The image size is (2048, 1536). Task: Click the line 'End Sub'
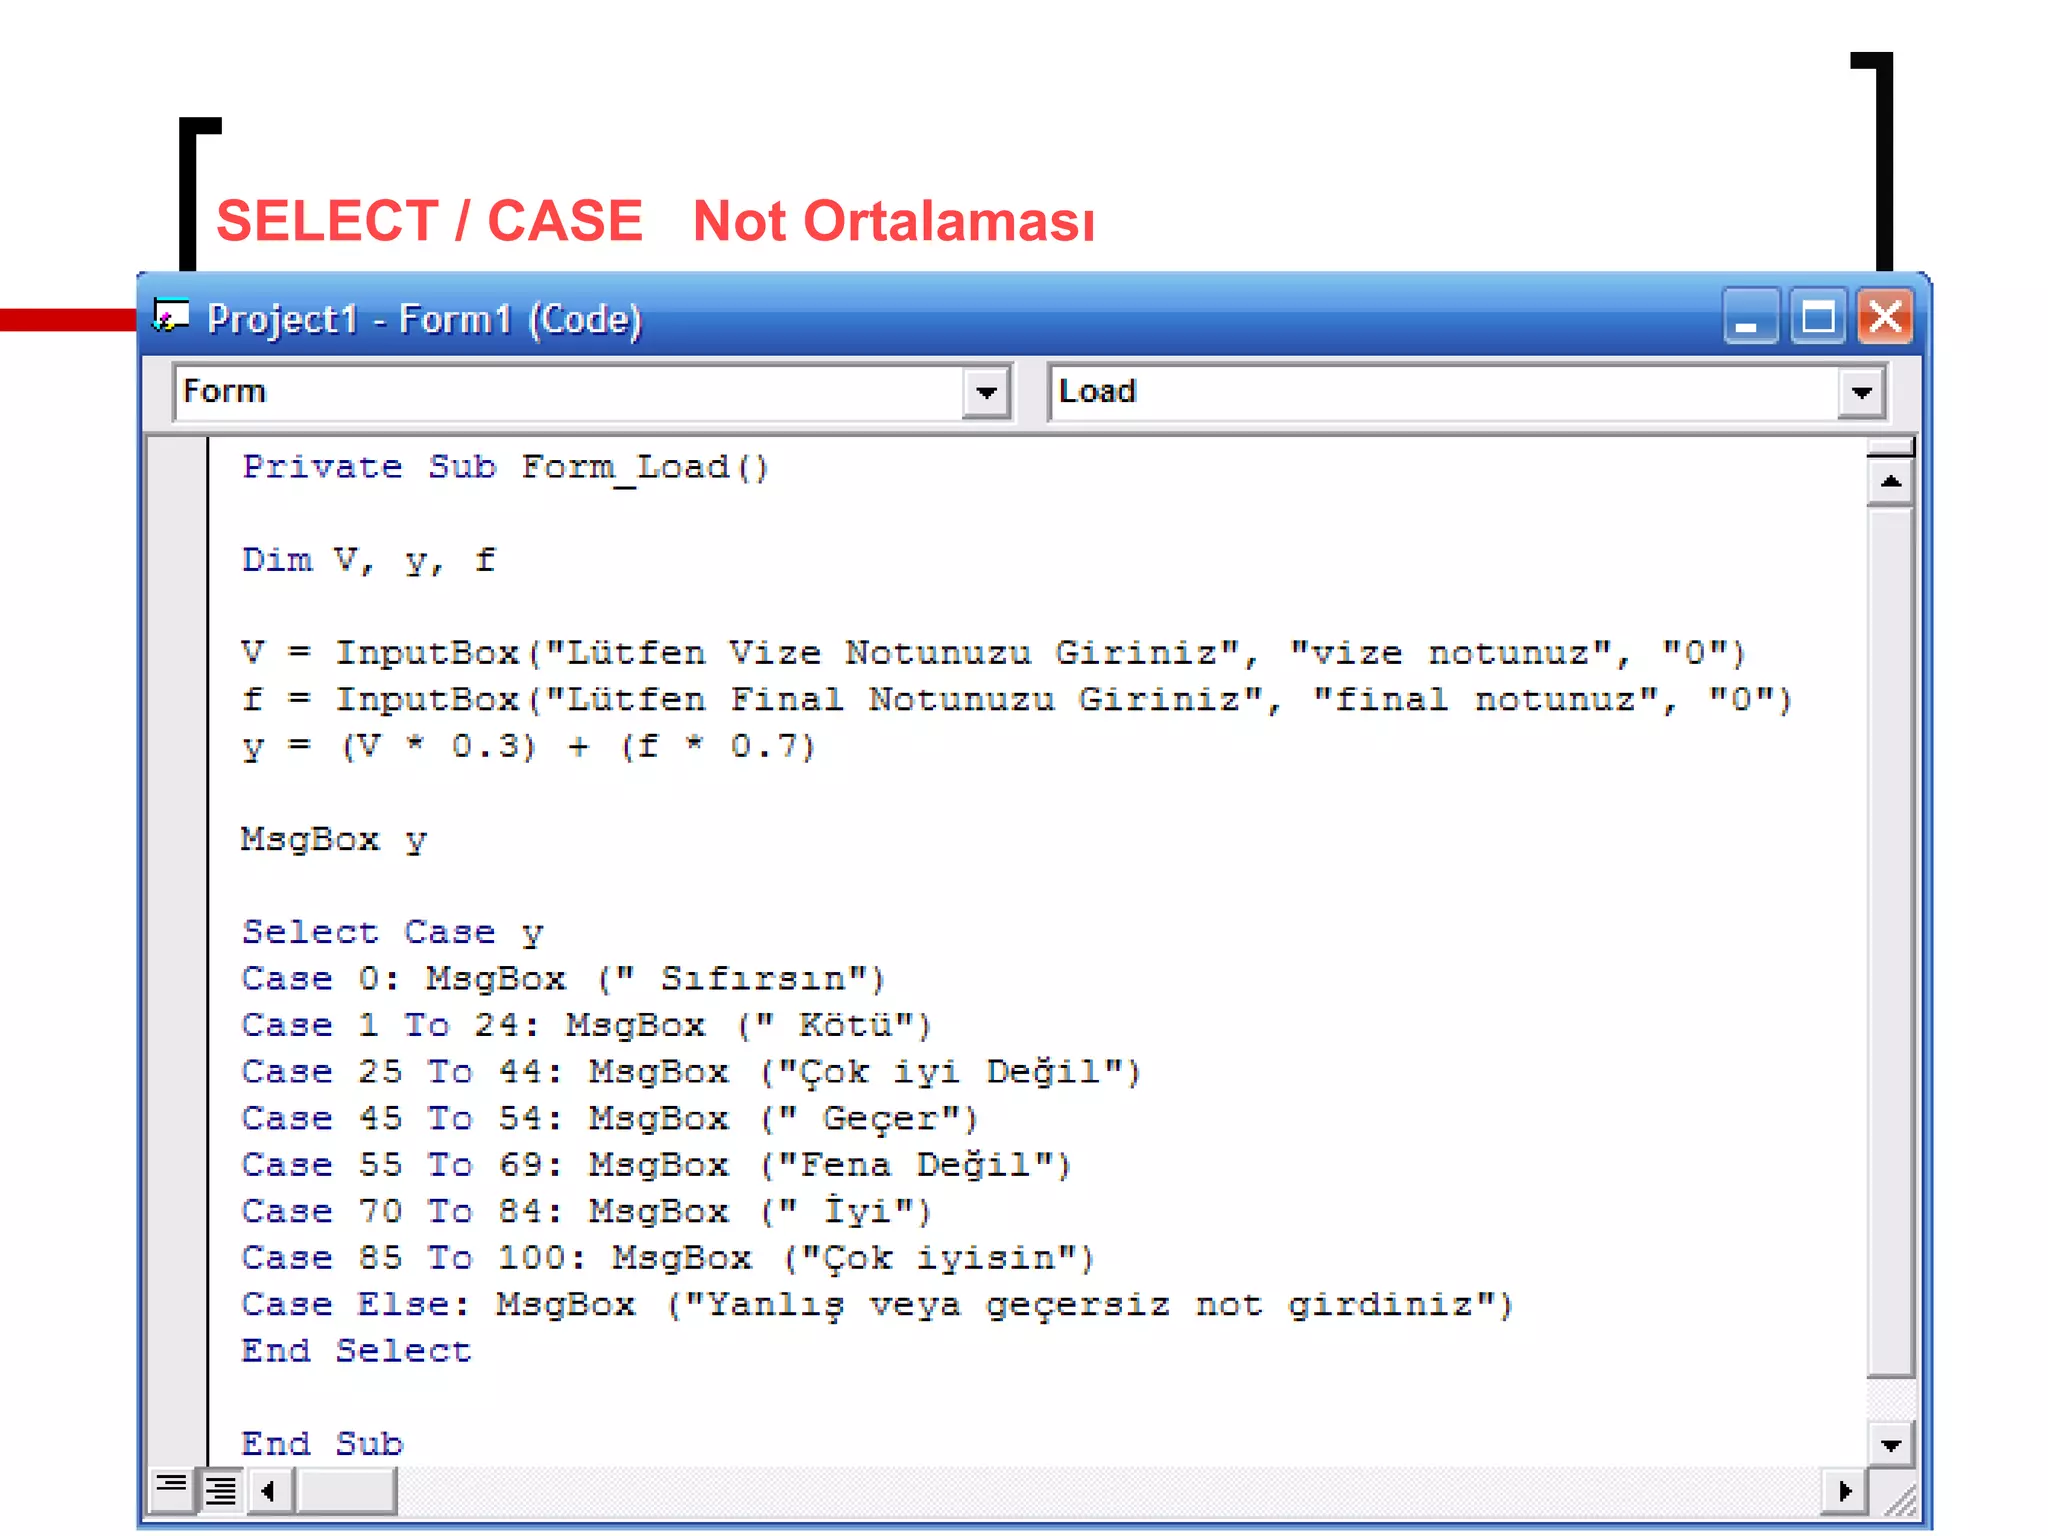[322, 1444]
